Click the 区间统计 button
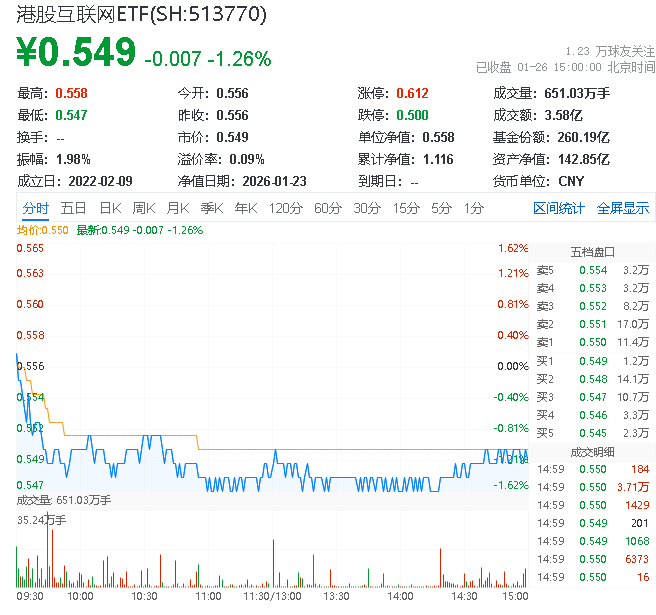Viewport: 656px width, 615px height. coord(558,208)
